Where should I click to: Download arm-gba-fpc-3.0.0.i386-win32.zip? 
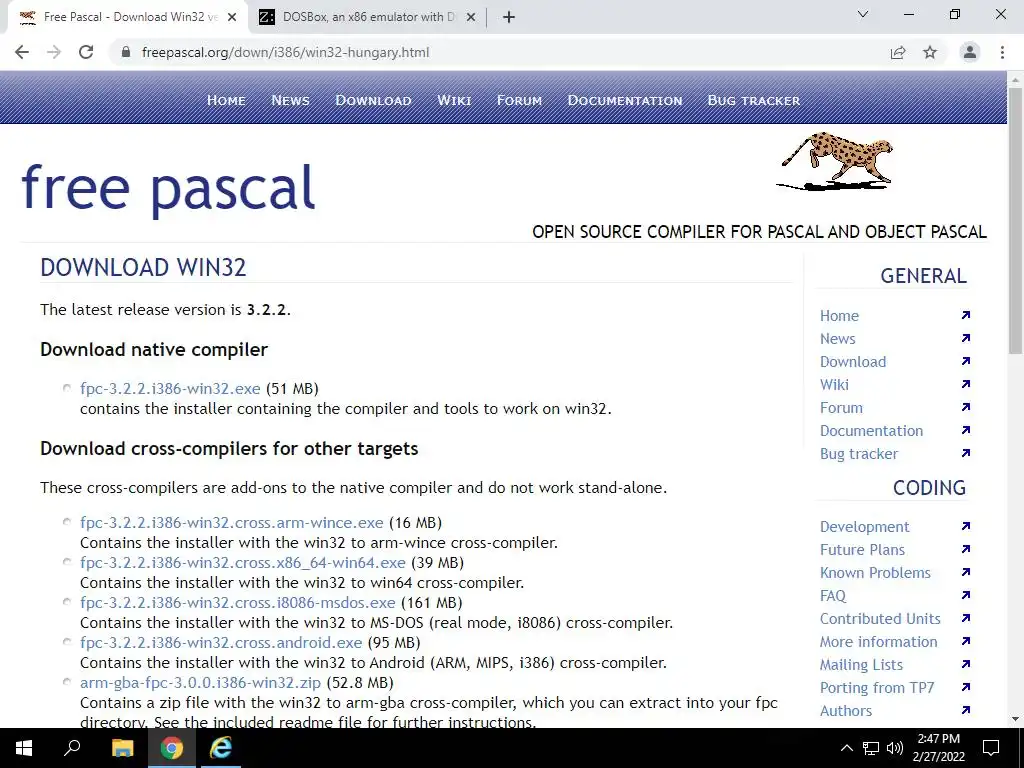200,682
